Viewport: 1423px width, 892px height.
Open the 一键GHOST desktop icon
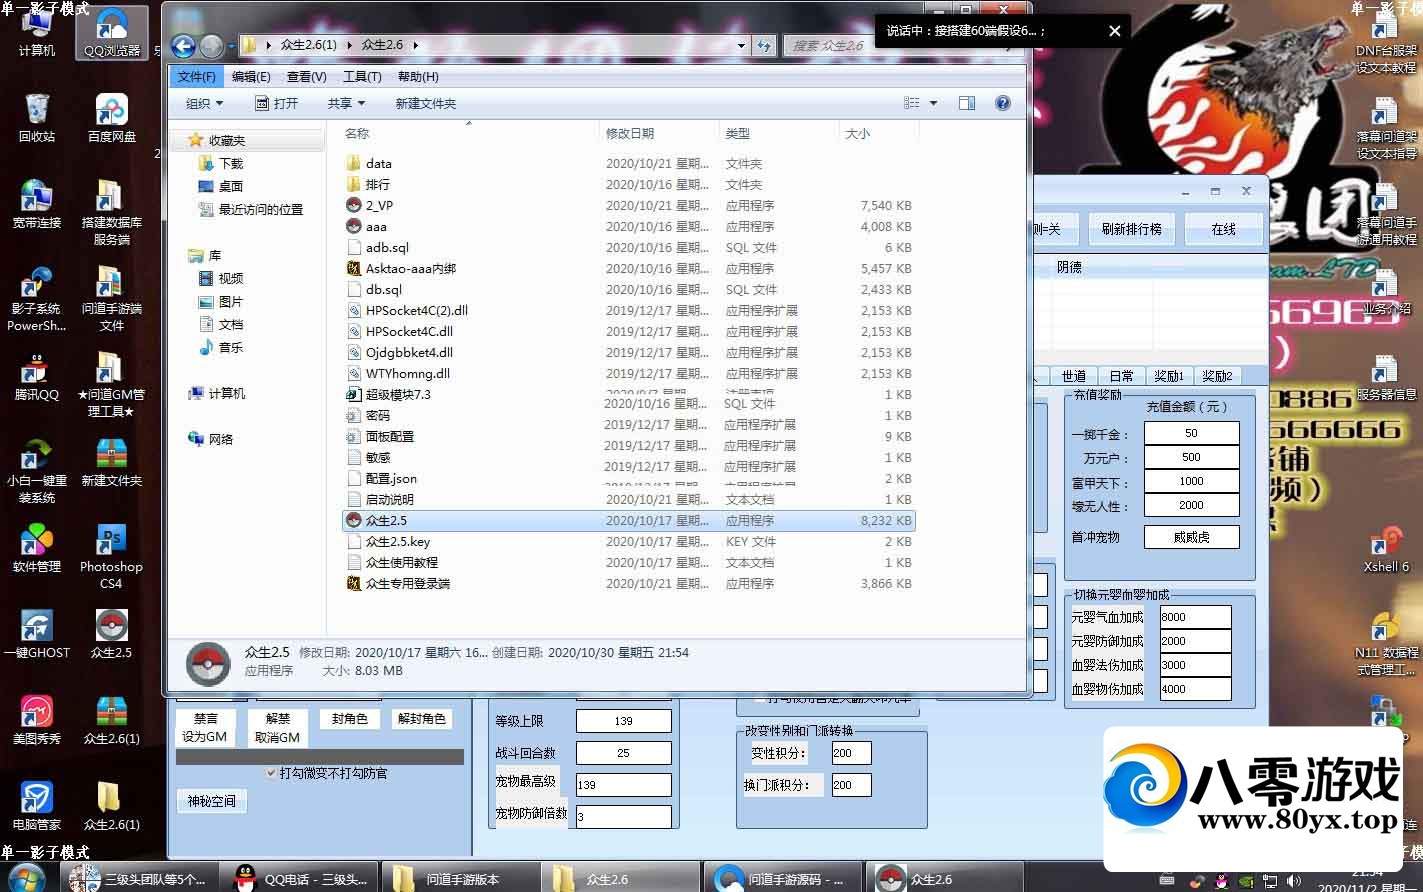click(x=37, y=635)
